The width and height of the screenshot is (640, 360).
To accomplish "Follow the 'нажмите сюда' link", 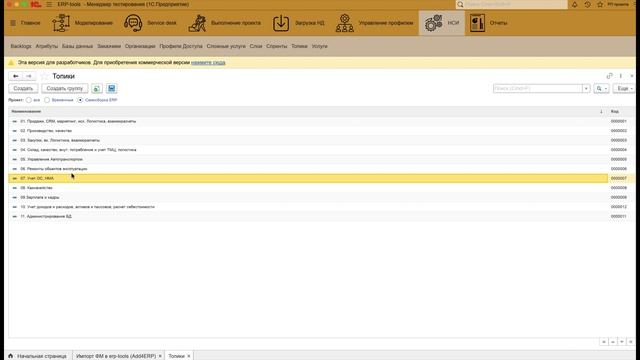I will point(208,62).
